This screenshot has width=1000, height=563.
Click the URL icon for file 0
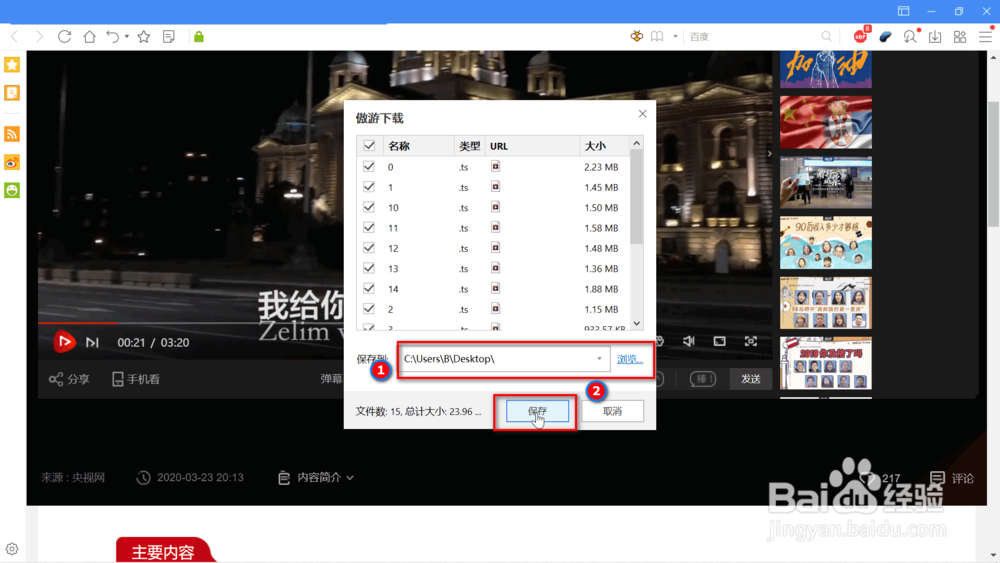tap(496, 166)
